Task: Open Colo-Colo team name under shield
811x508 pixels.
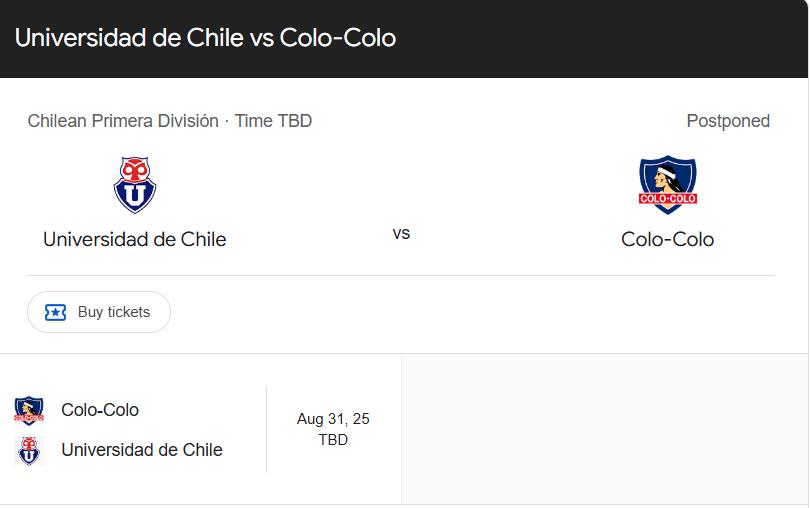Action: [667, 240]
